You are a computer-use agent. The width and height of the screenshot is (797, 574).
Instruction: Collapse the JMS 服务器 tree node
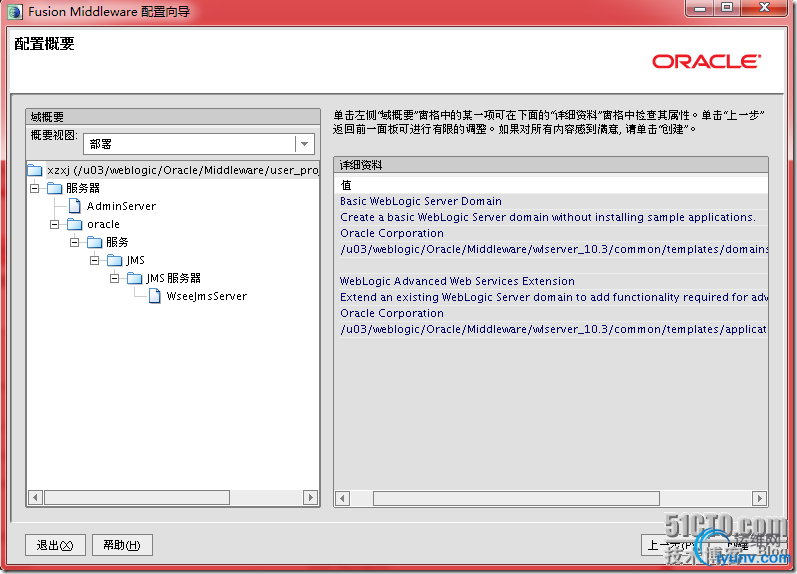(x=115, y=278)
